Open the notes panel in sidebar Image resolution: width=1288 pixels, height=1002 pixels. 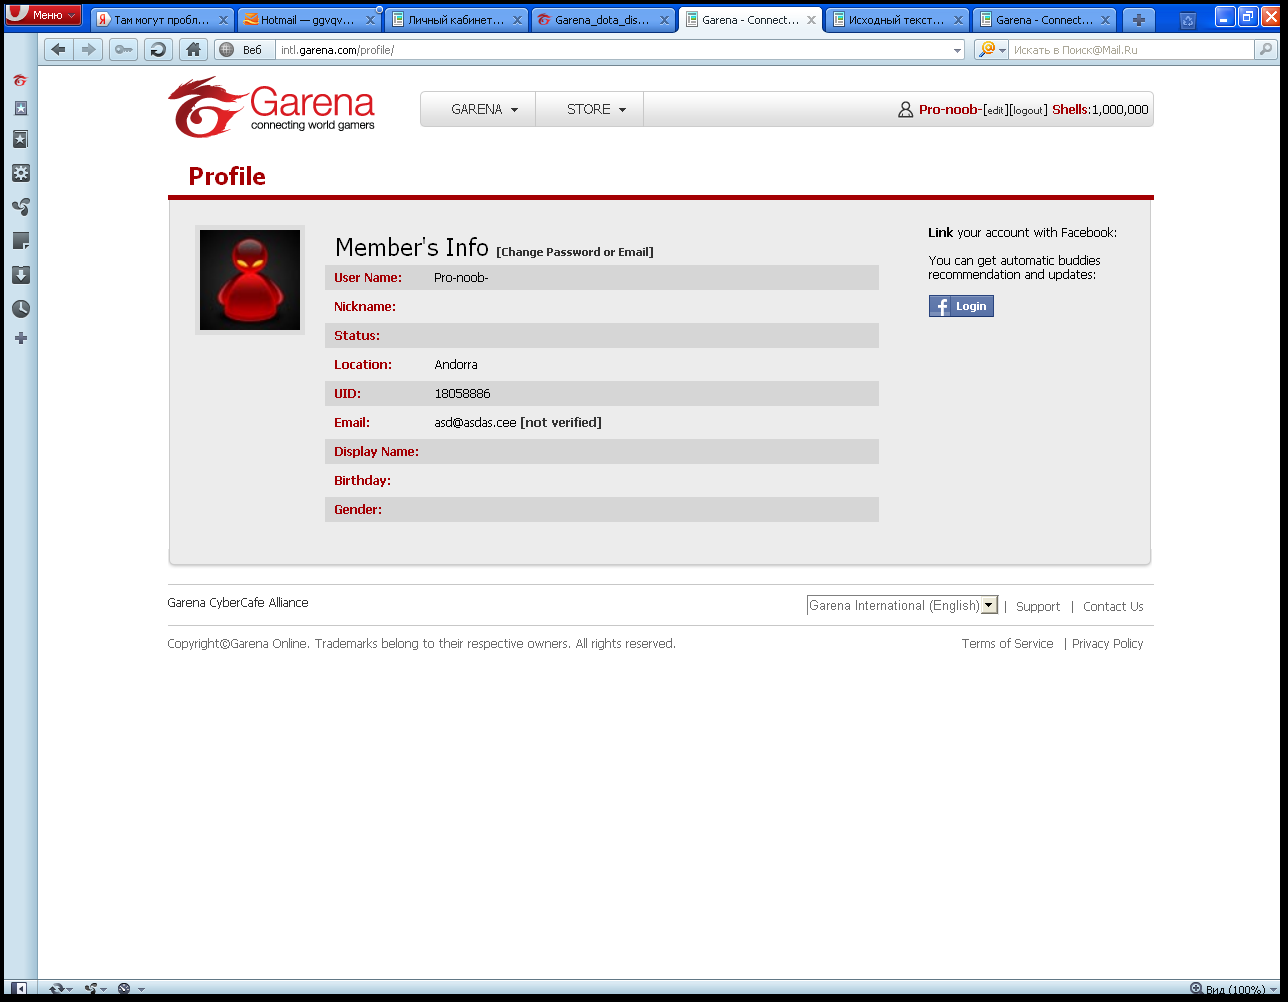(x=20, y=241)
